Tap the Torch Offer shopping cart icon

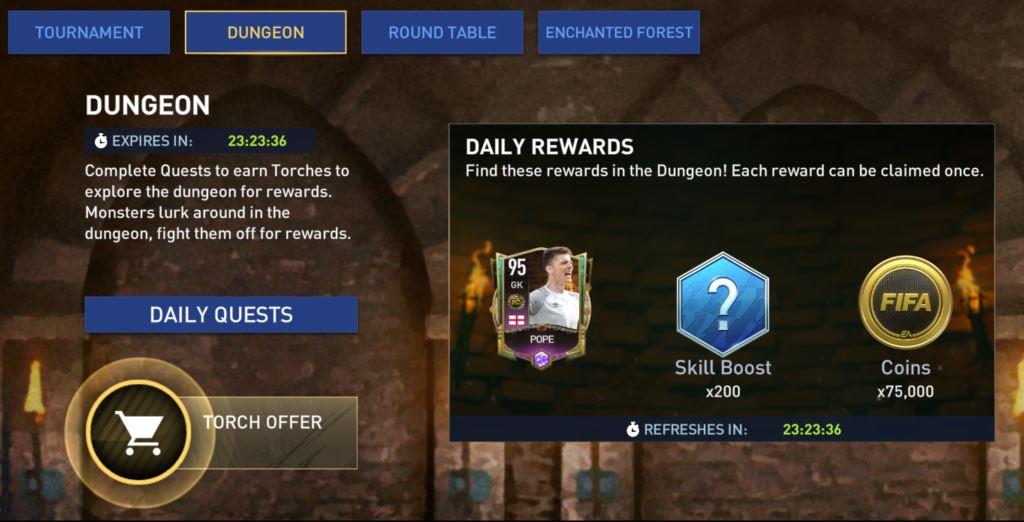coord(138,433)
